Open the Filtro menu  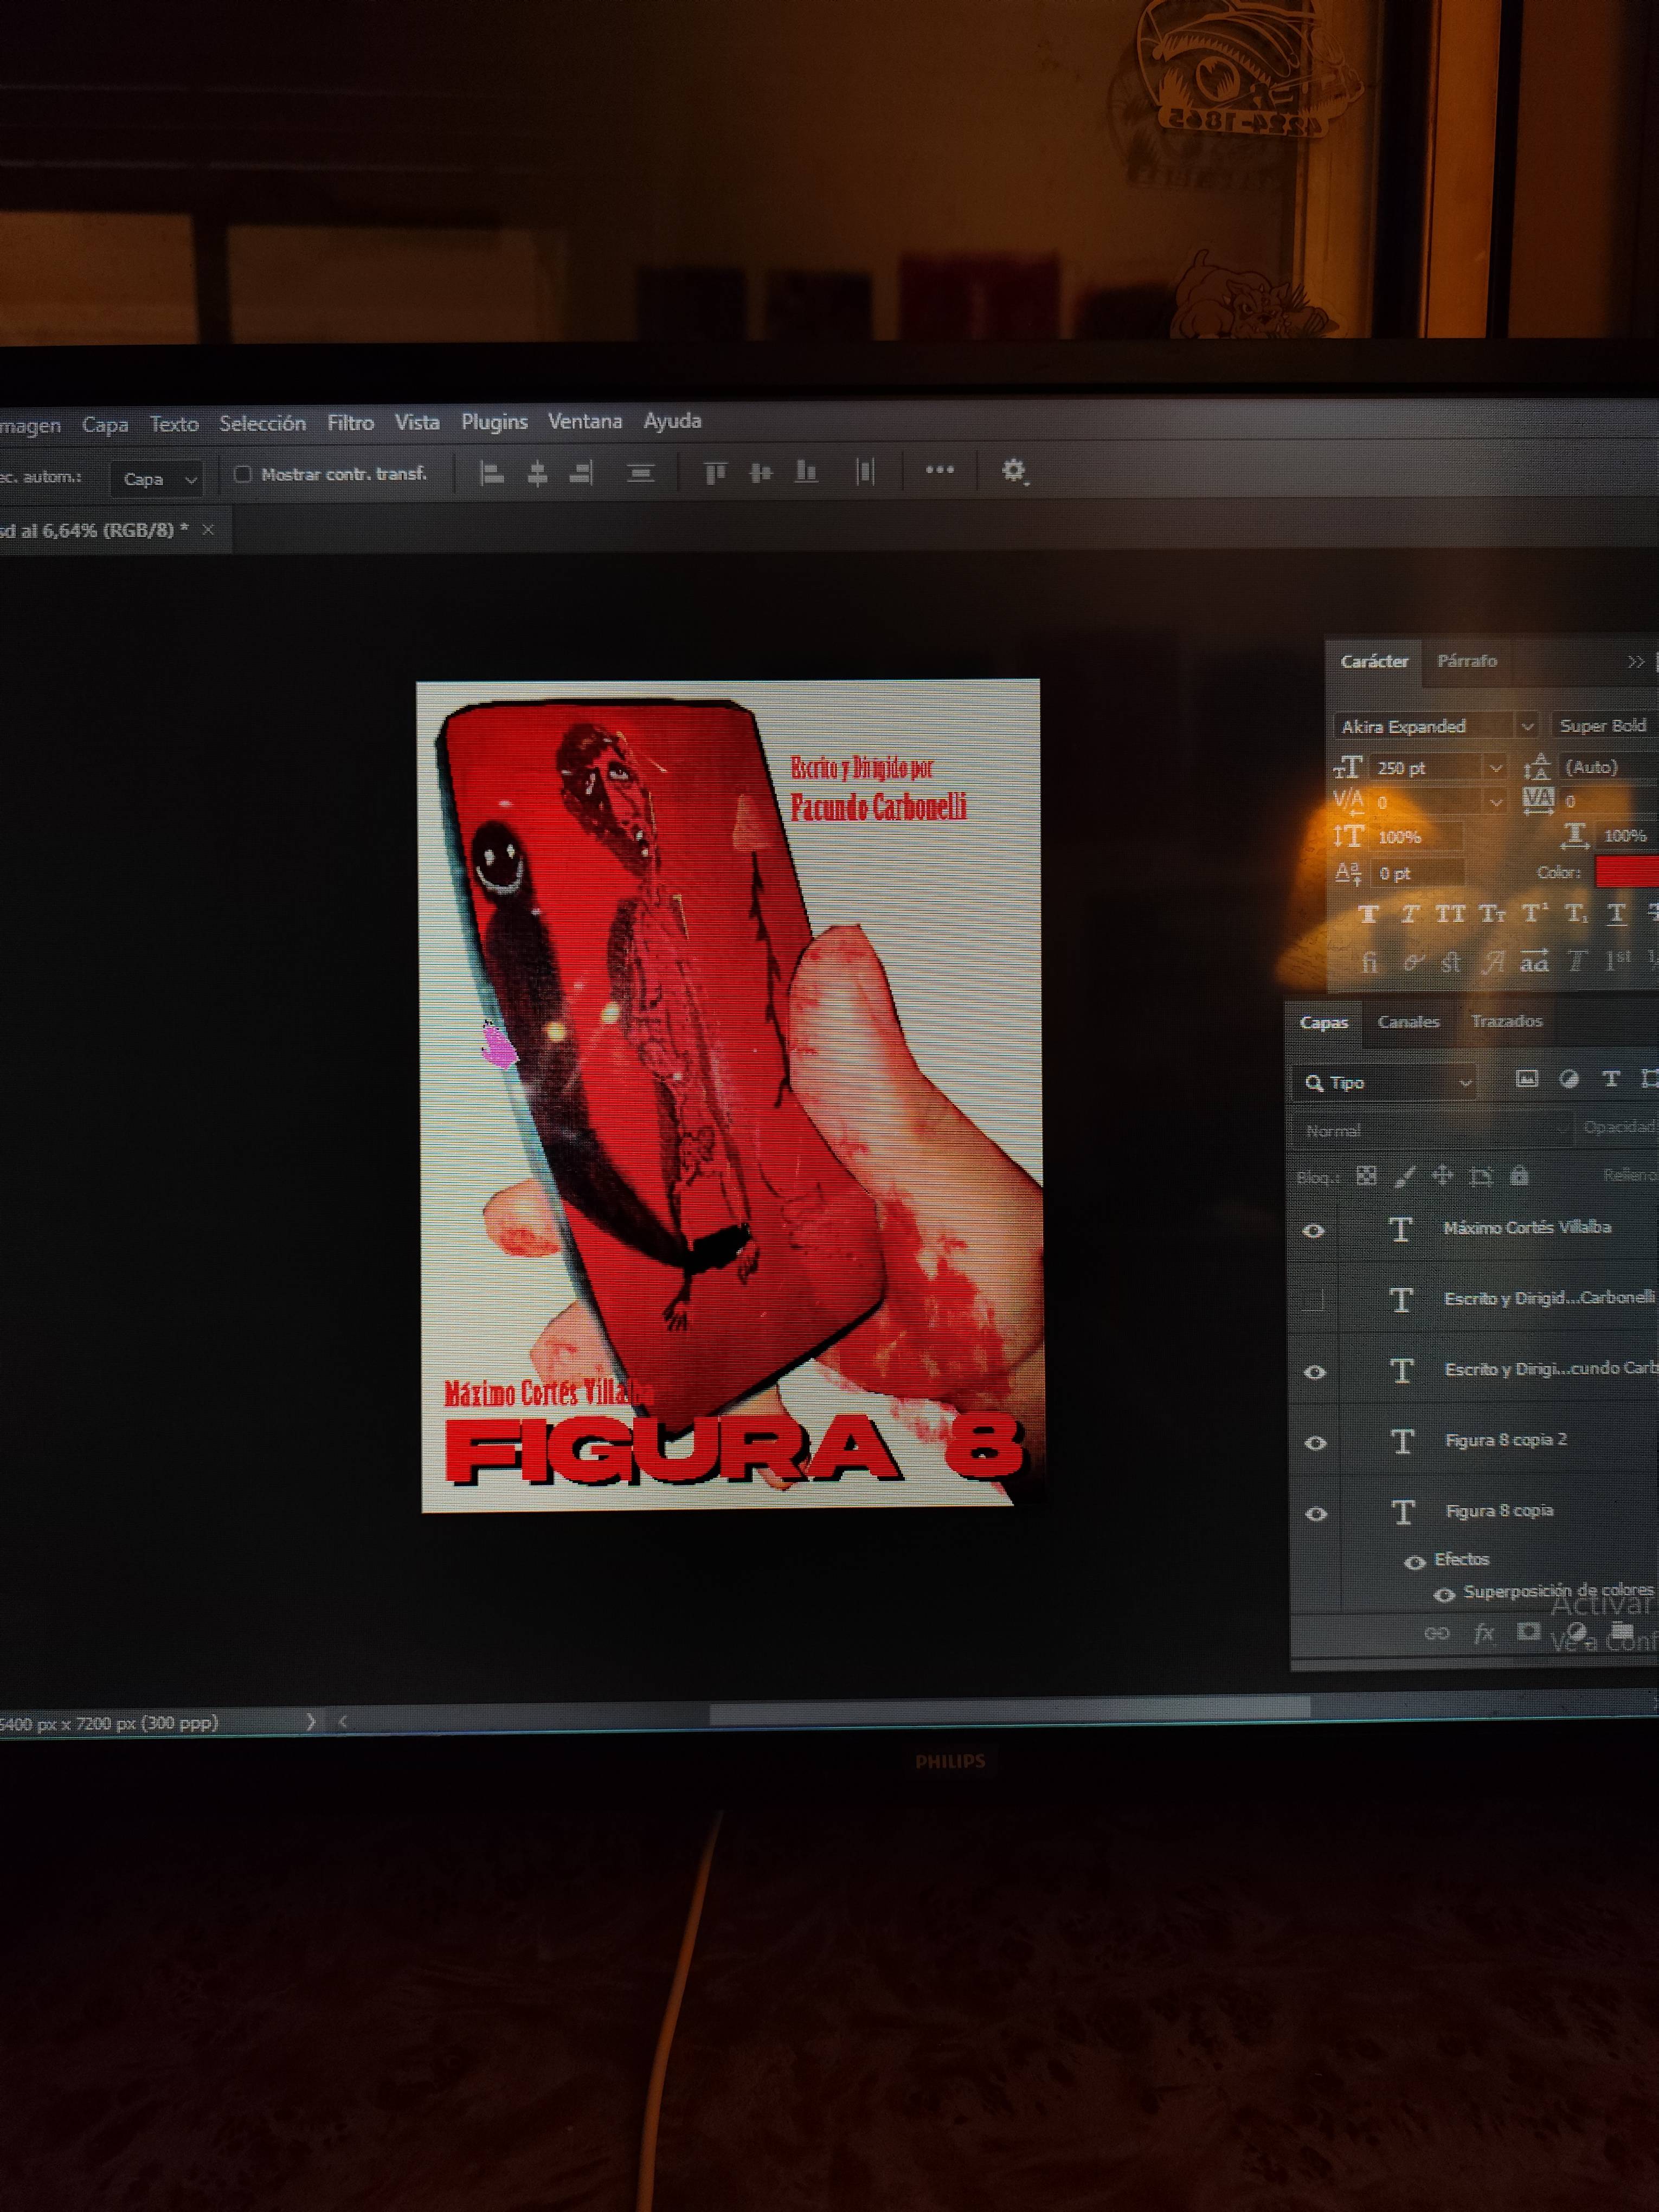coord(350,423)
